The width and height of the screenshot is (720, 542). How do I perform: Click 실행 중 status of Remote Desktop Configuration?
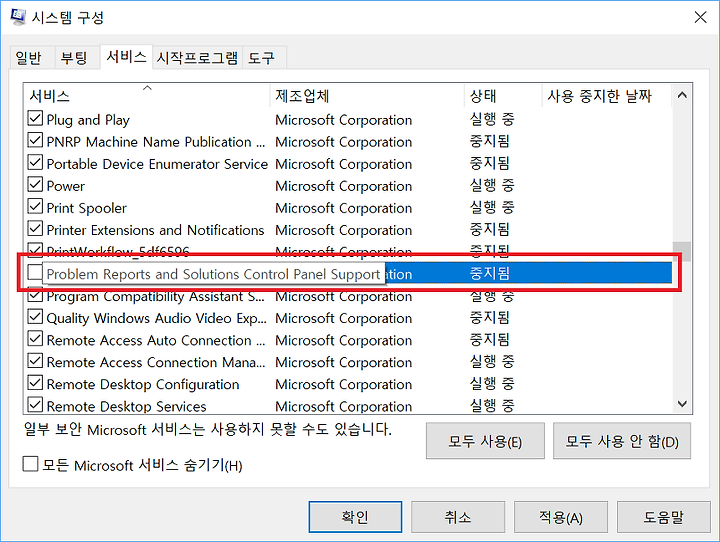[x=492, y=384]
